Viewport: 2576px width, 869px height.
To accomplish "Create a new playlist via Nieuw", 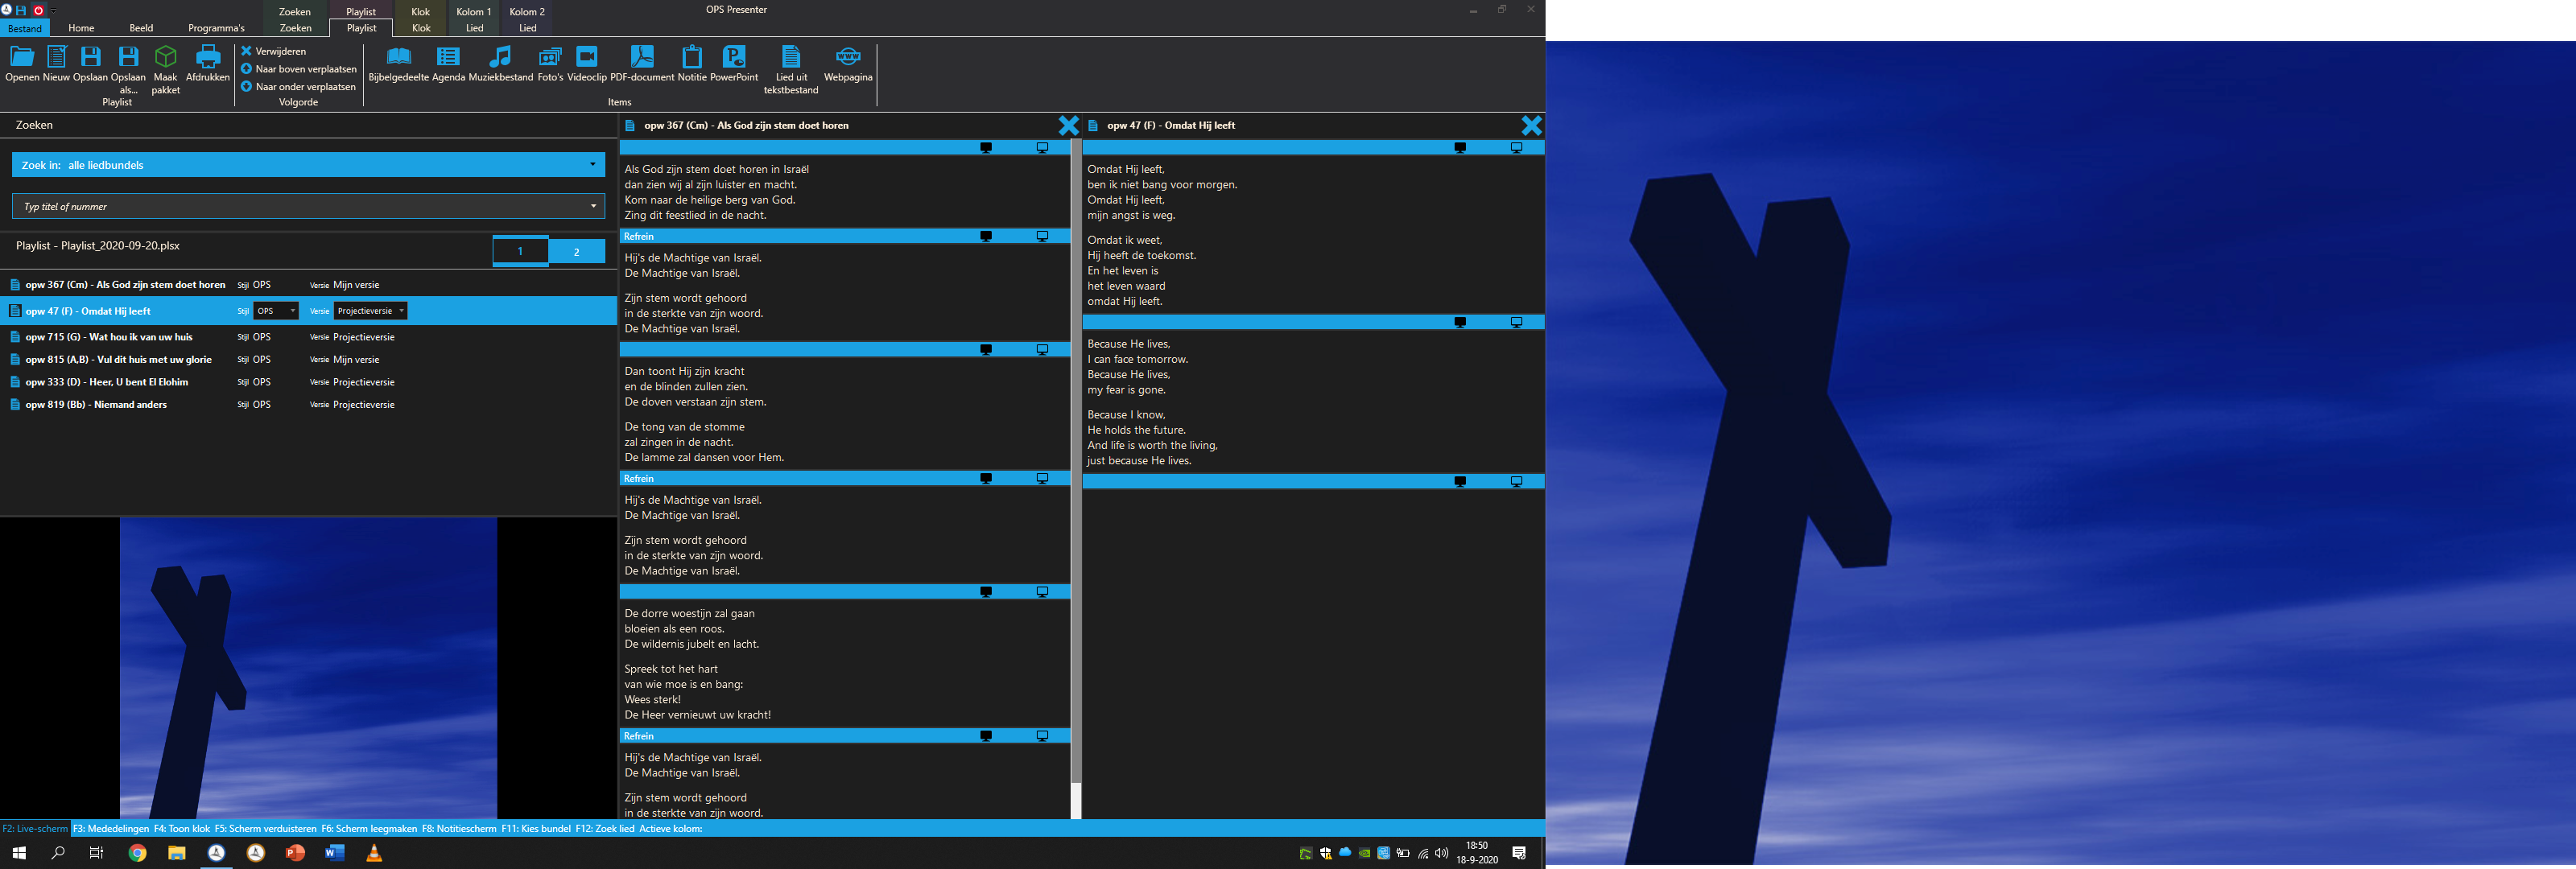I will click(x=56, y=63).
